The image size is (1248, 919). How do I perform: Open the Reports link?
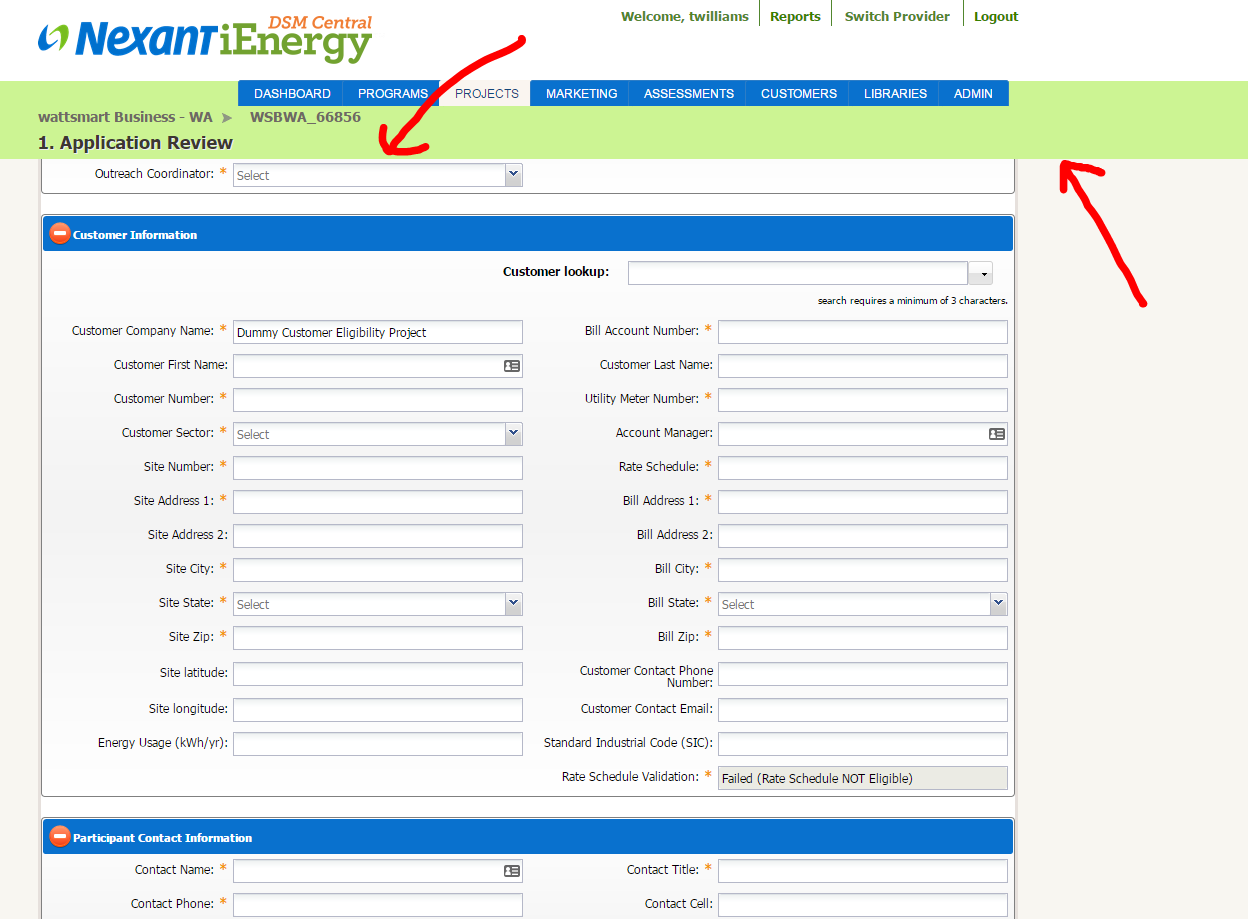[795, 16]
